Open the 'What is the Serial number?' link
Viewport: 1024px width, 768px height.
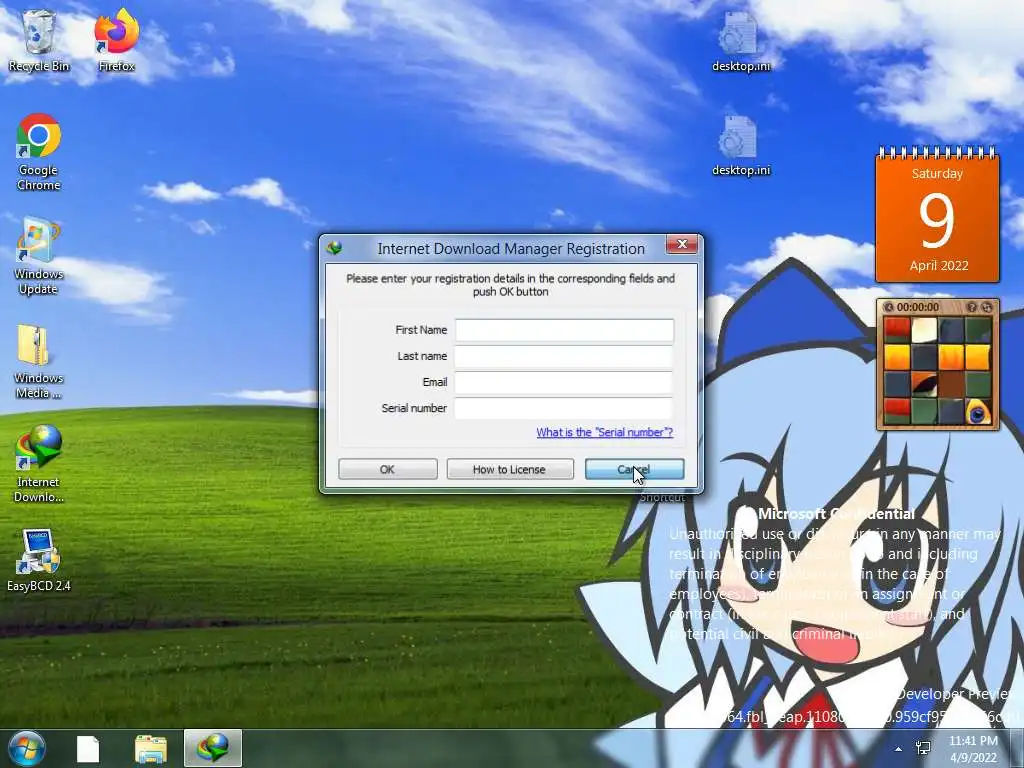(604, 432)
